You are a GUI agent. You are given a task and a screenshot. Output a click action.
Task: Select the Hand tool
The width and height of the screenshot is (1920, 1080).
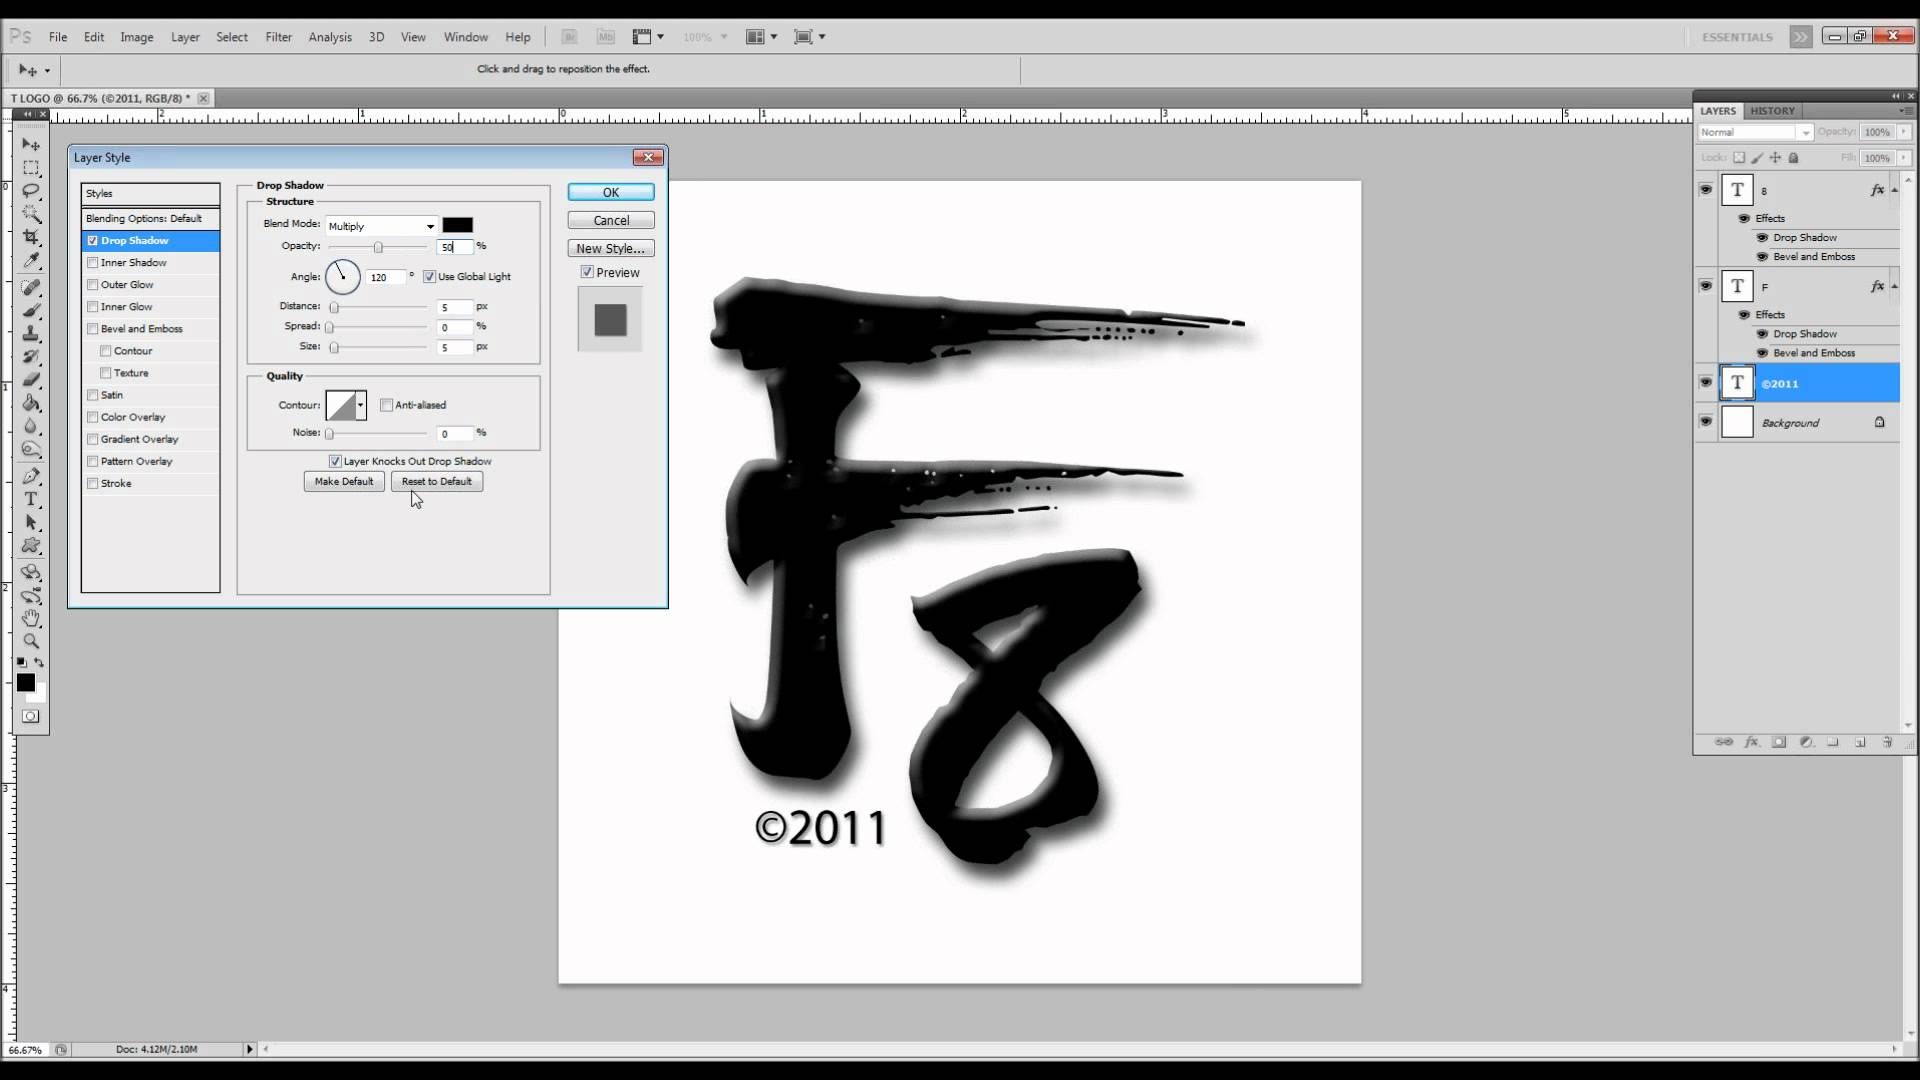click(31, 618)
